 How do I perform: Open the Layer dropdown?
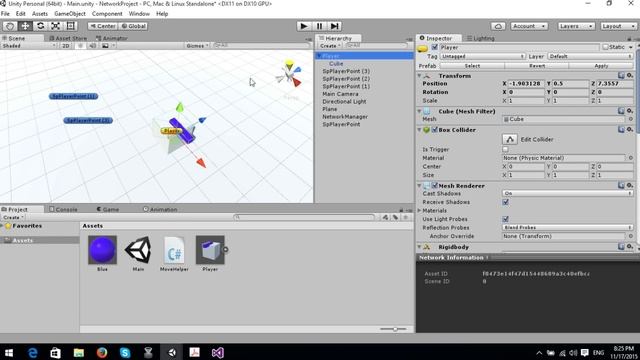(590, 56)
